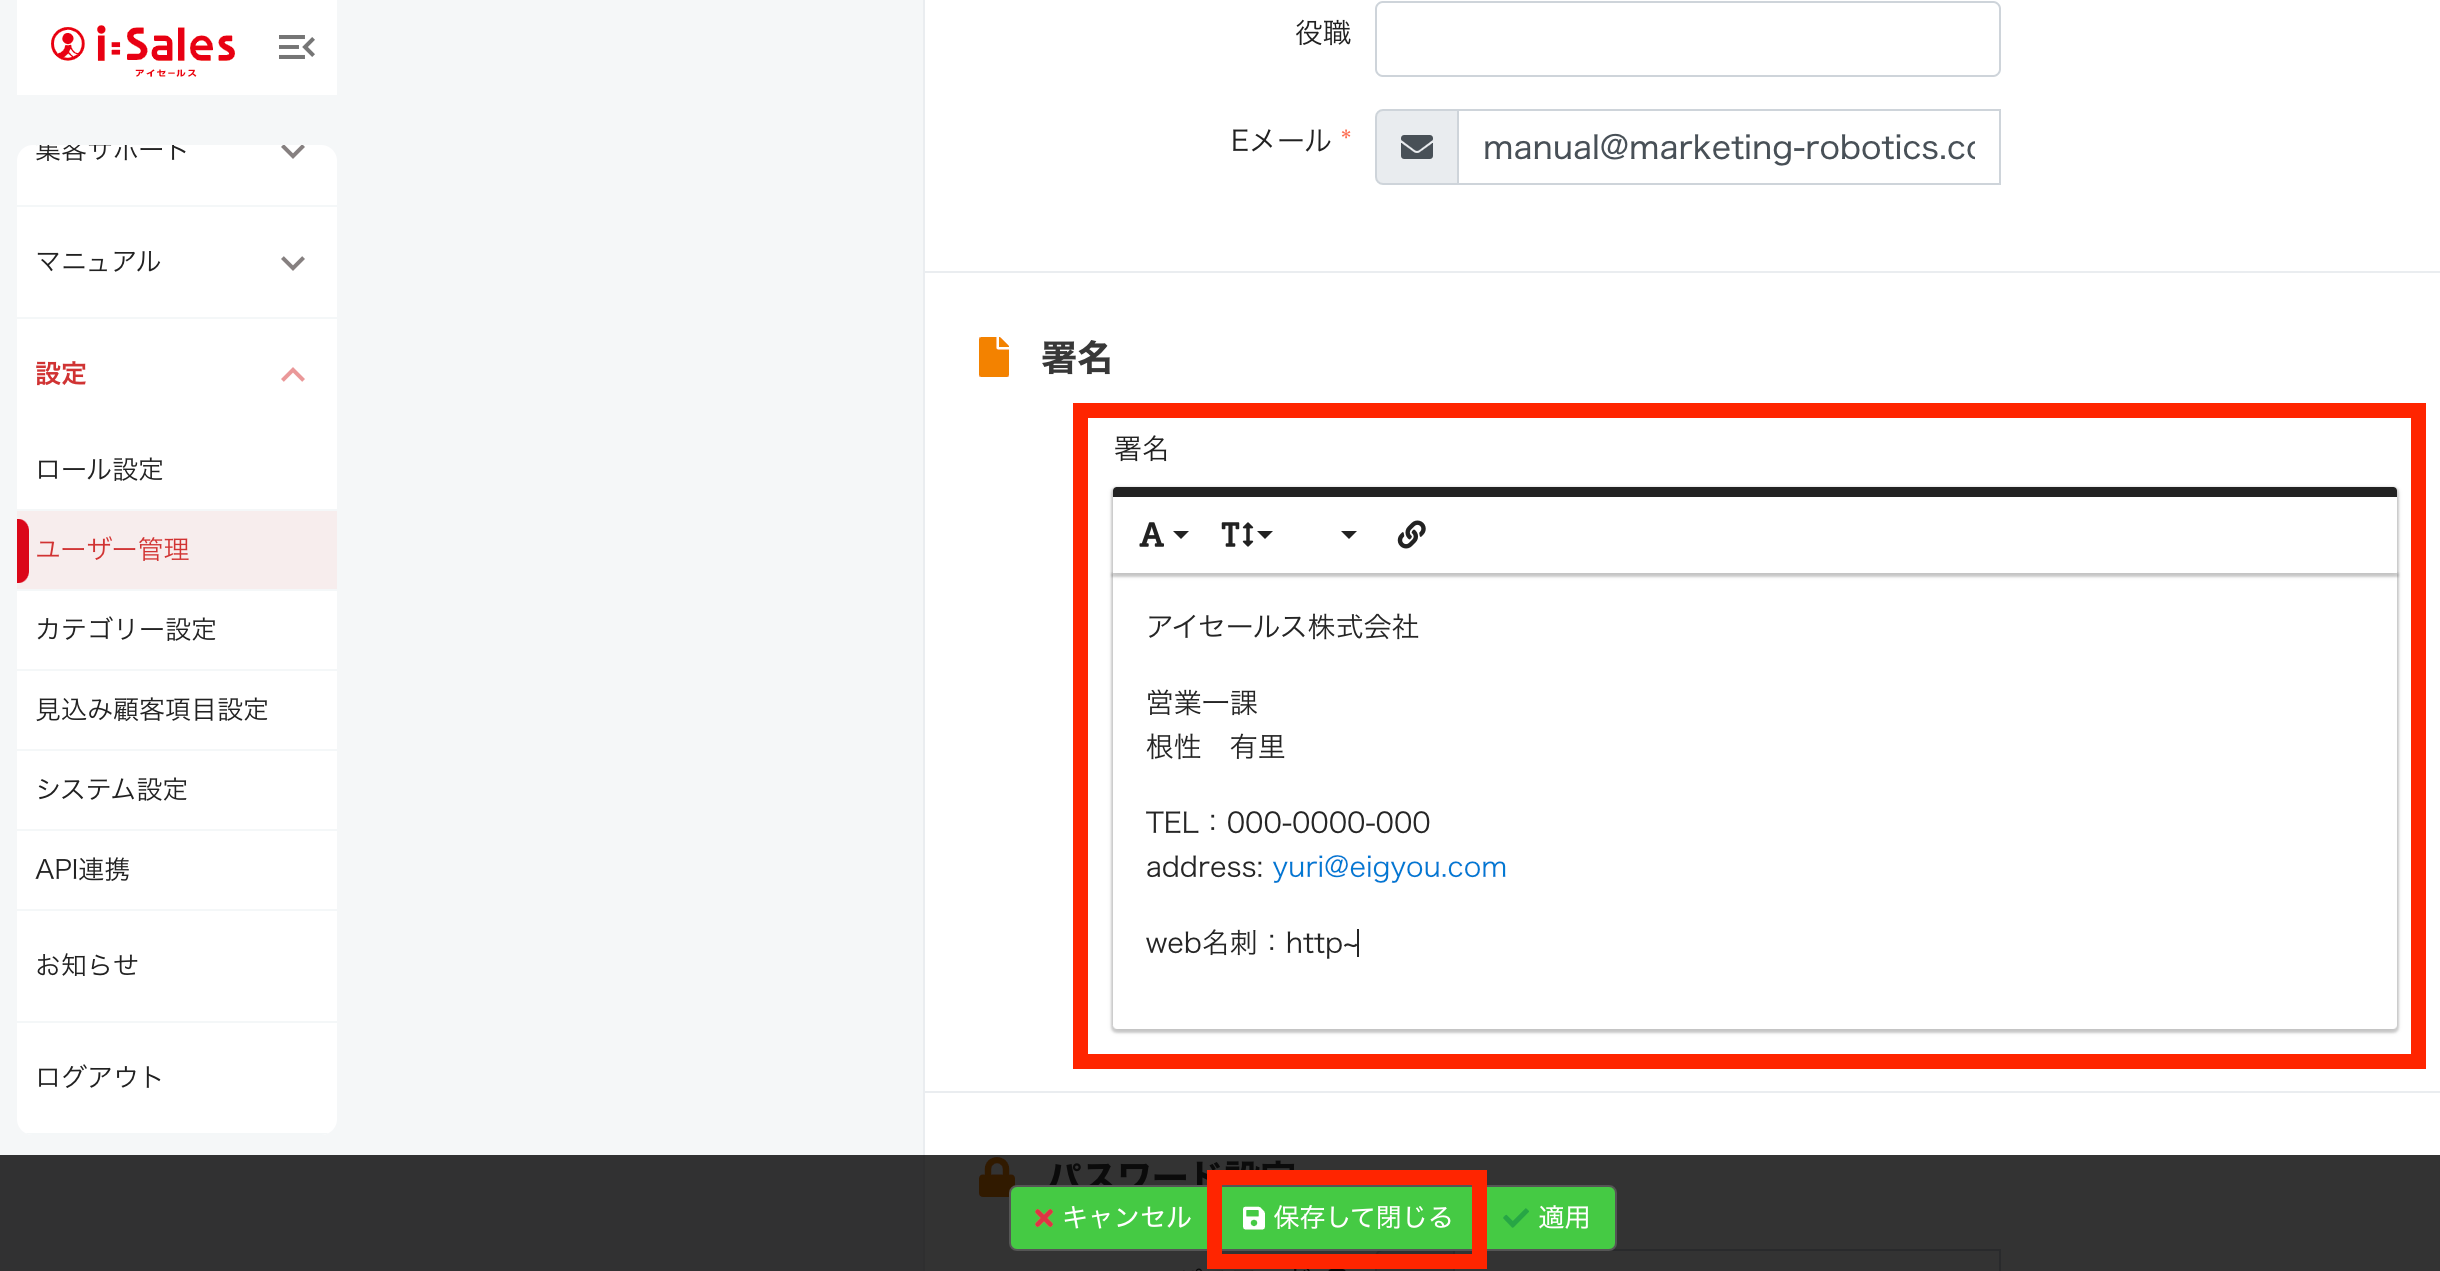Screen dimensions: 2440x1271
Task: Click the orange document icon by 署名
Action: point(993,357)
